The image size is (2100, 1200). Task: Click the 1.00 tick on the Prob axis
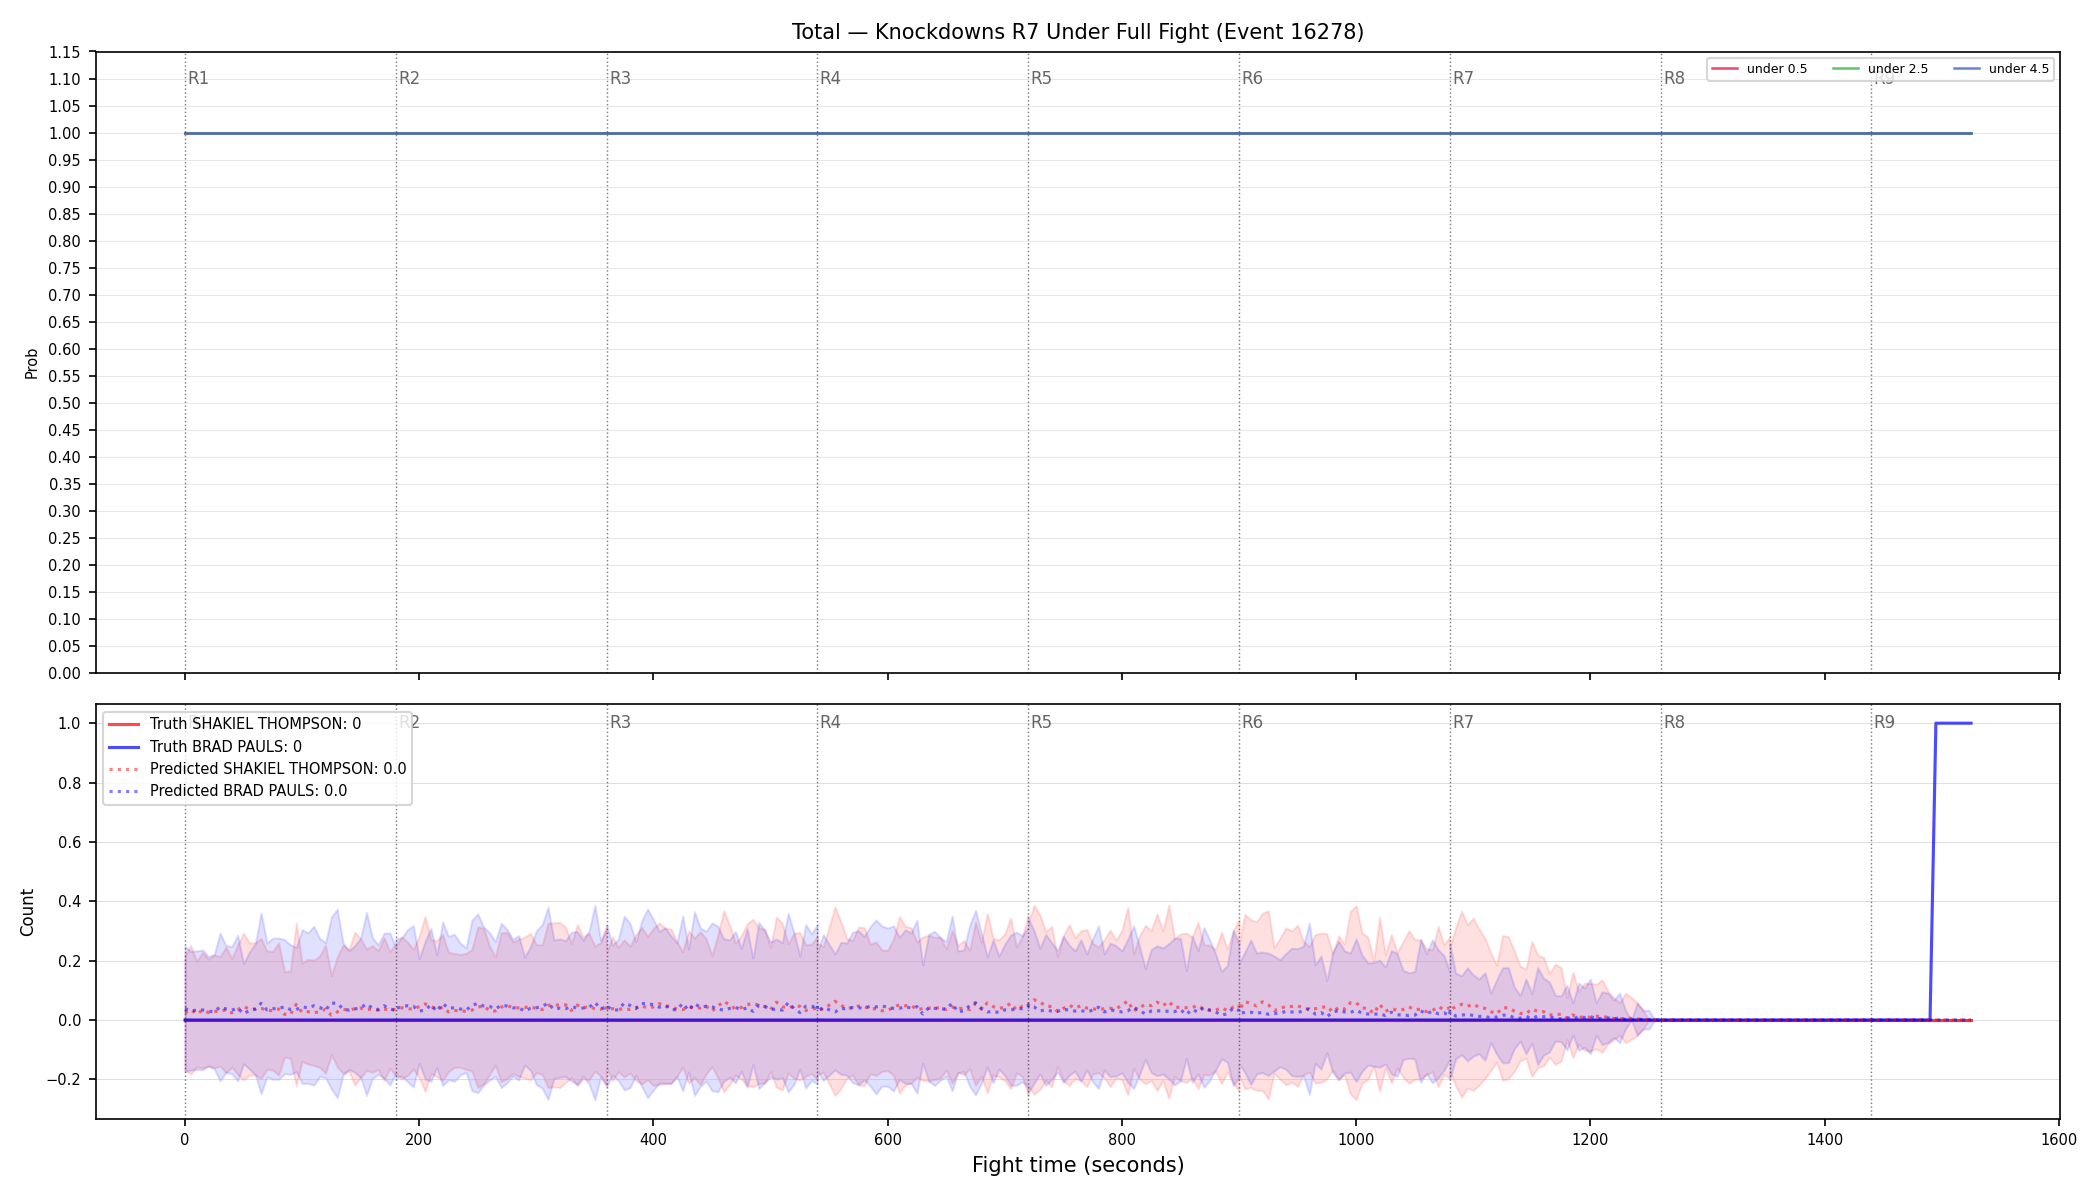(65, 133)
